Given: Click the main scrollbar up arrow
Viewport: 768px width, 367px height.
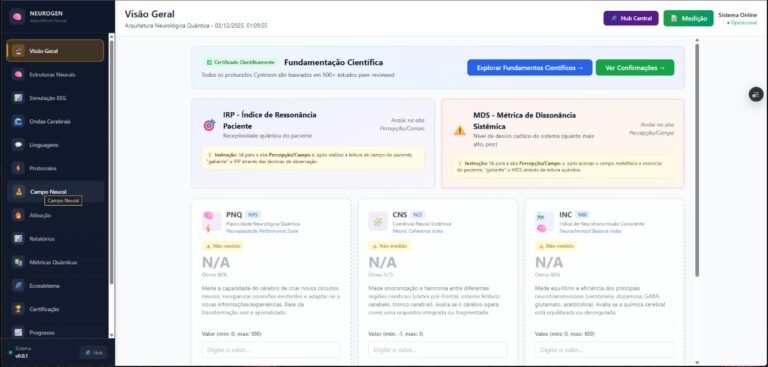Looking at the screenshot, I should [696, 40].
